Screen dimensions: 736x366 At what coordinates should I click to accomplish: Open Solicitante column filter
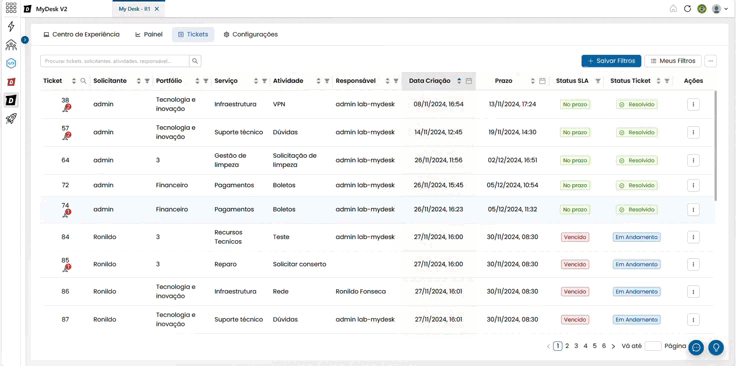tap(147, 81)
